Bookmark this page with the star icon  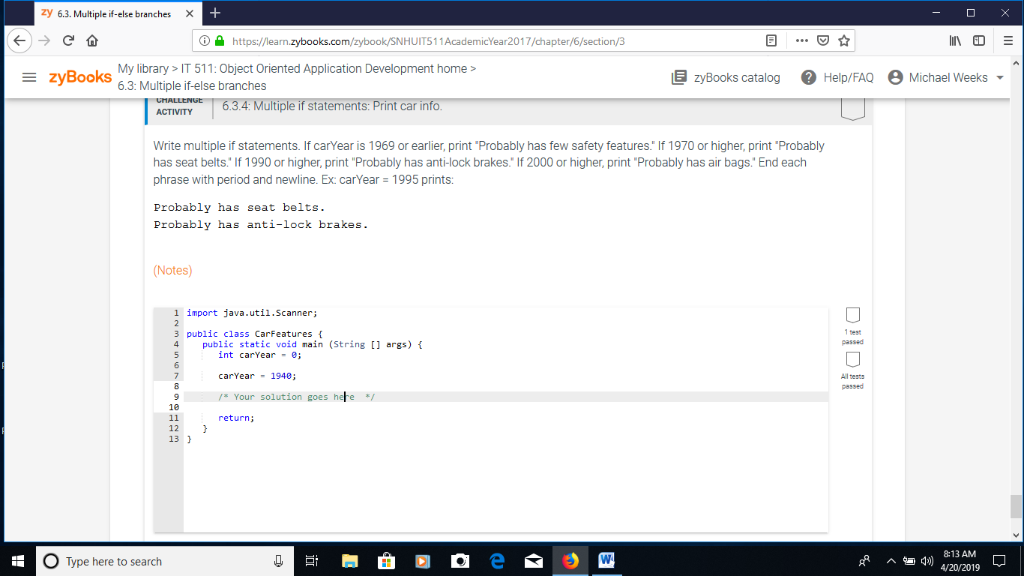(x=844, y=41)
